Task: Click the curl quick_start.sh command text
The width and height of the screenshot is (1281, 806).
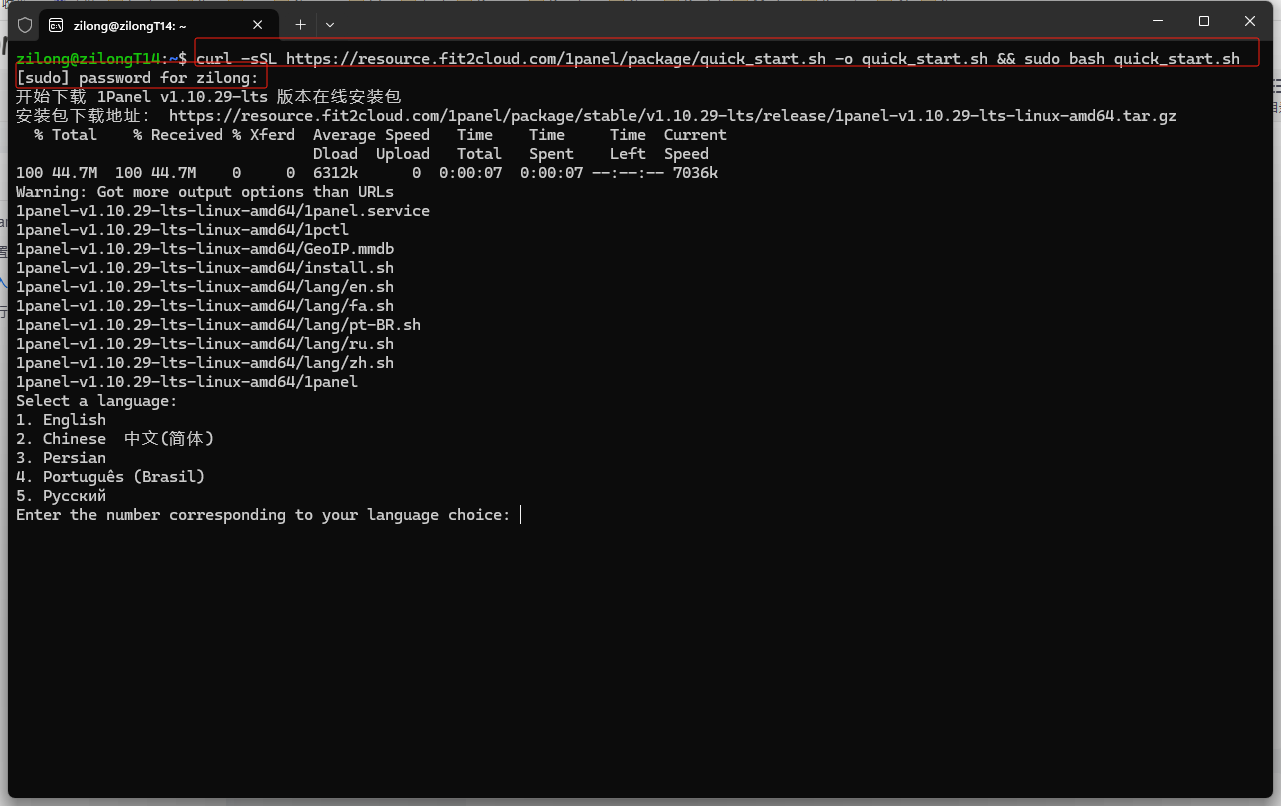Action: click(718, 59)
